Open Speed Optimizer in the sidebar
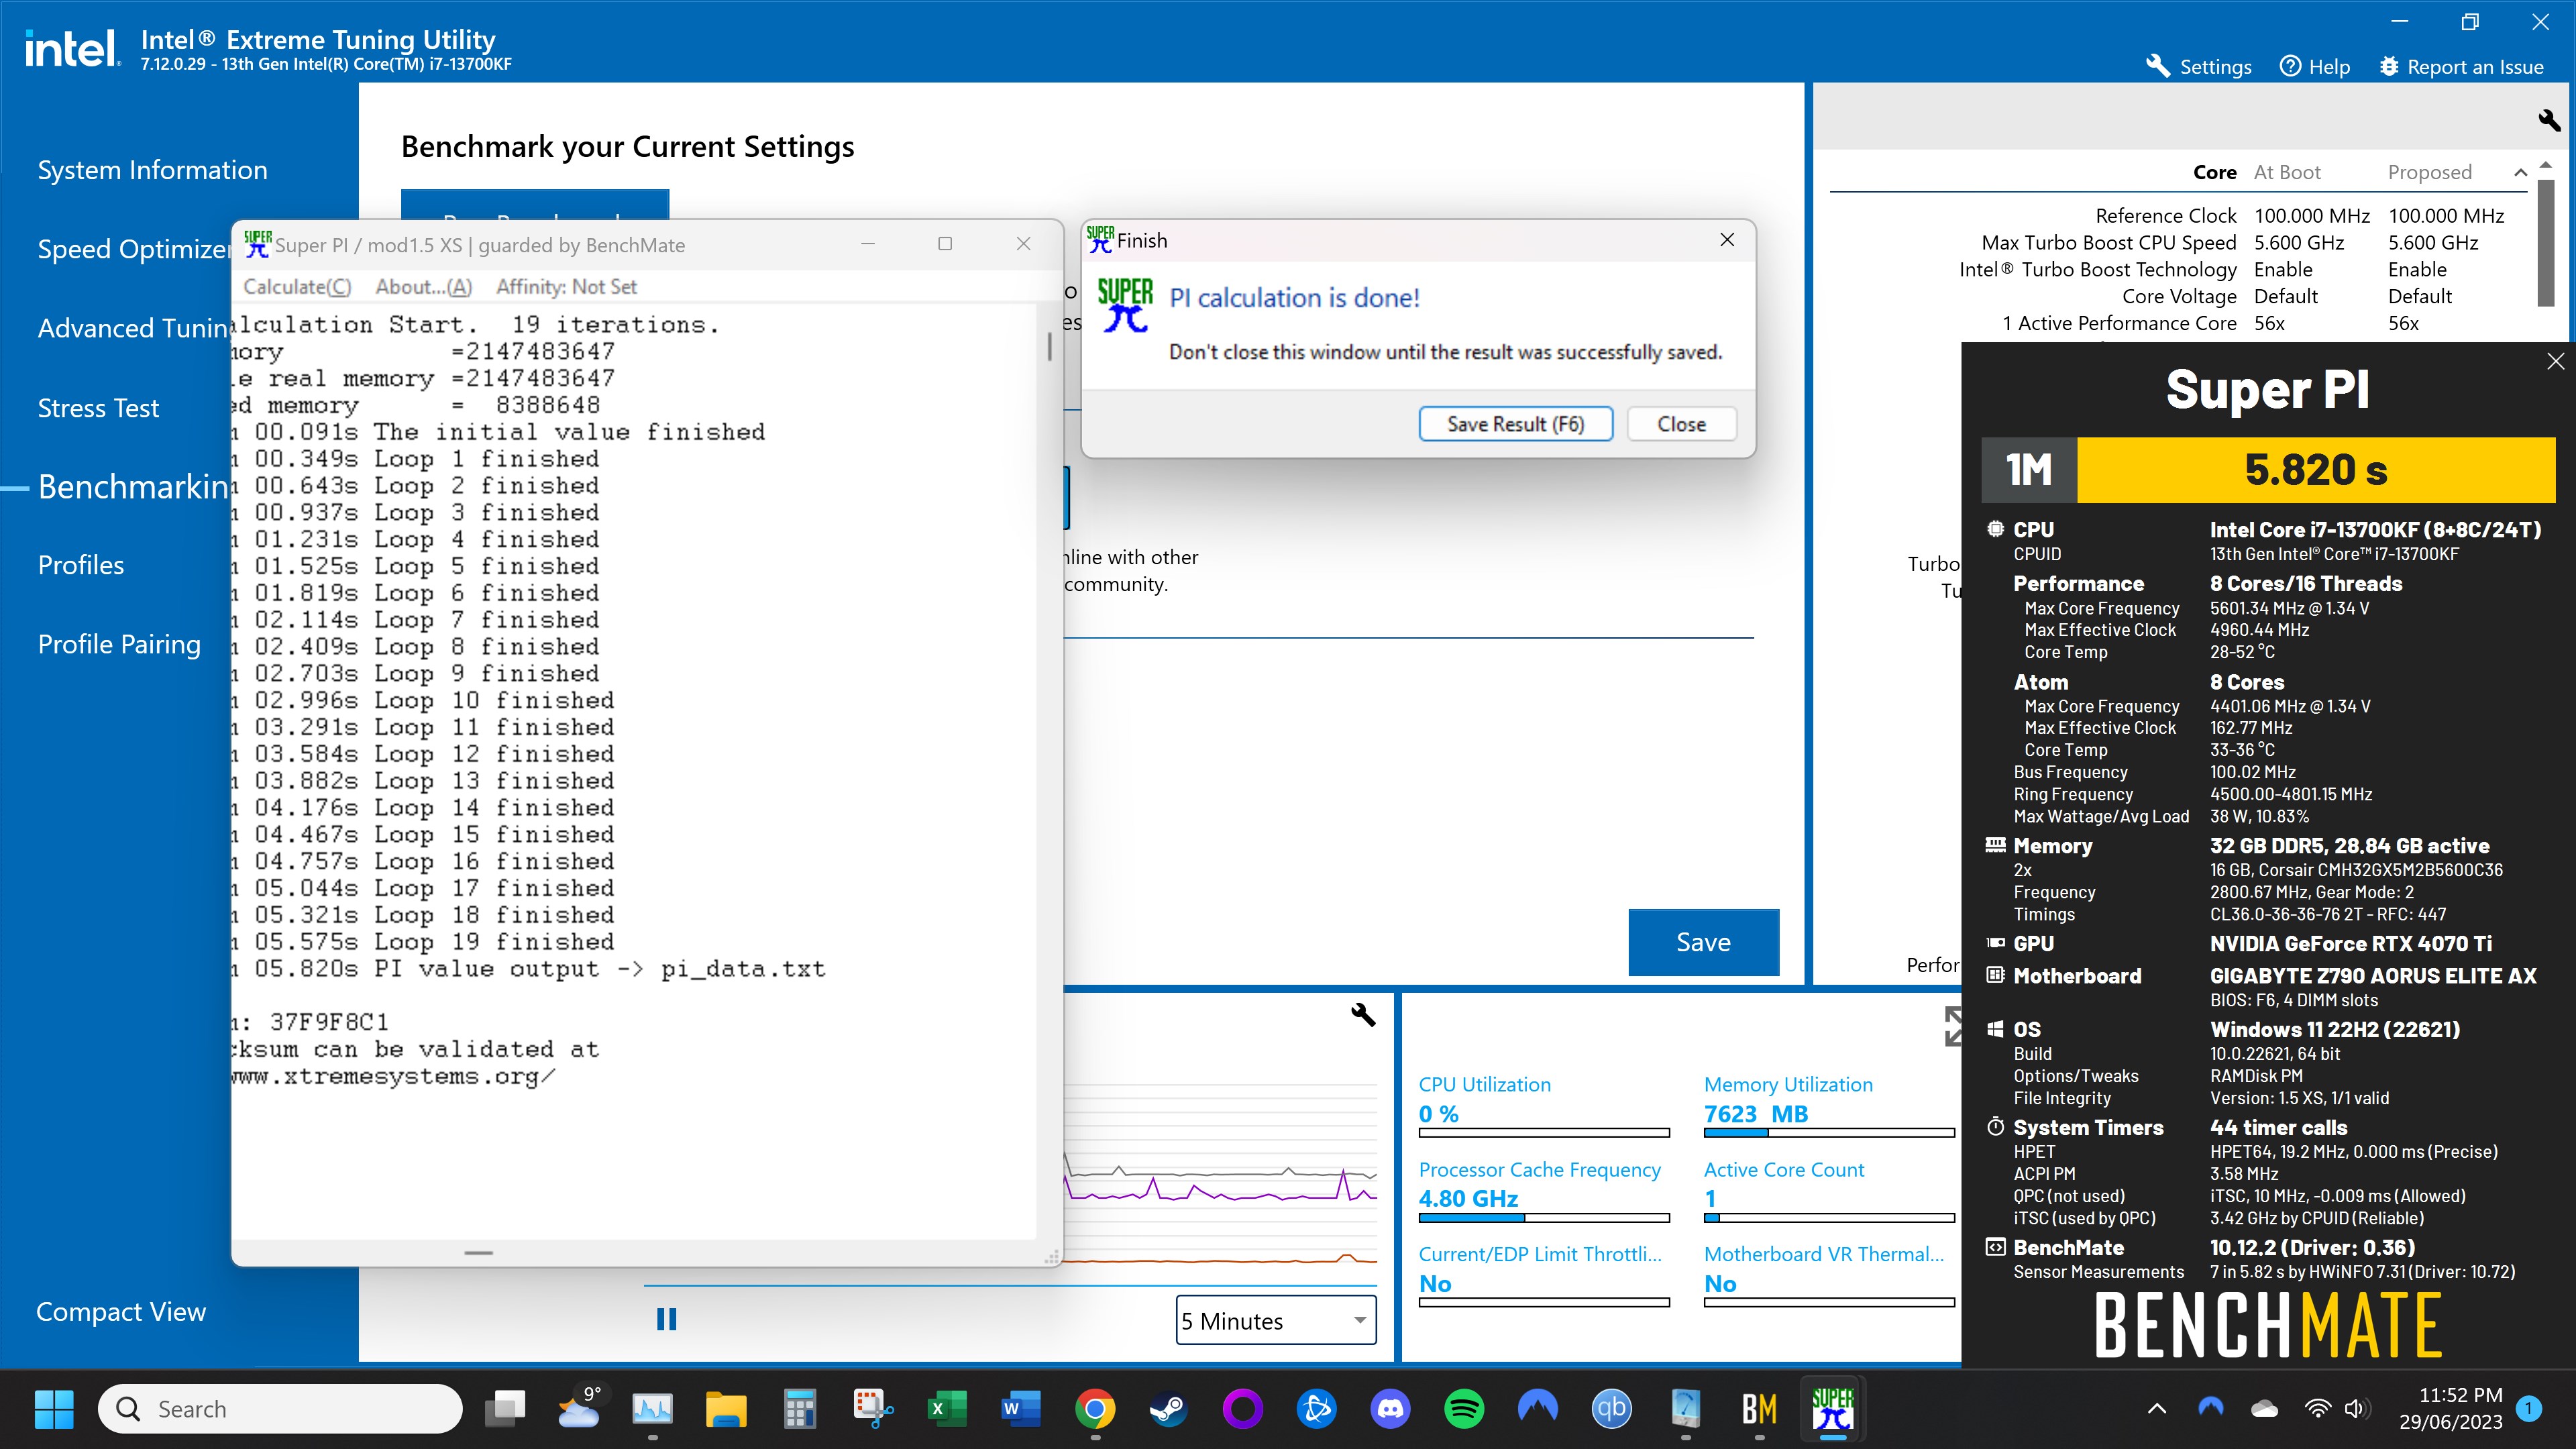Viewport: 2576px width, 1449px height. [134, 249]
